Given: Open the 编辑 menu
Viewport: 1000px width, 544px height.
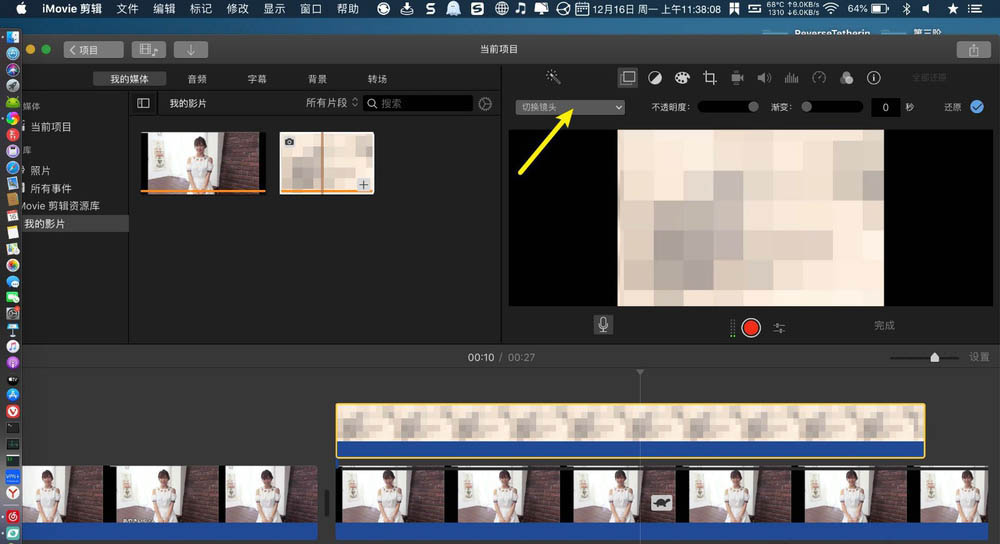Looking at the screenshot, I should pos(164,9).
